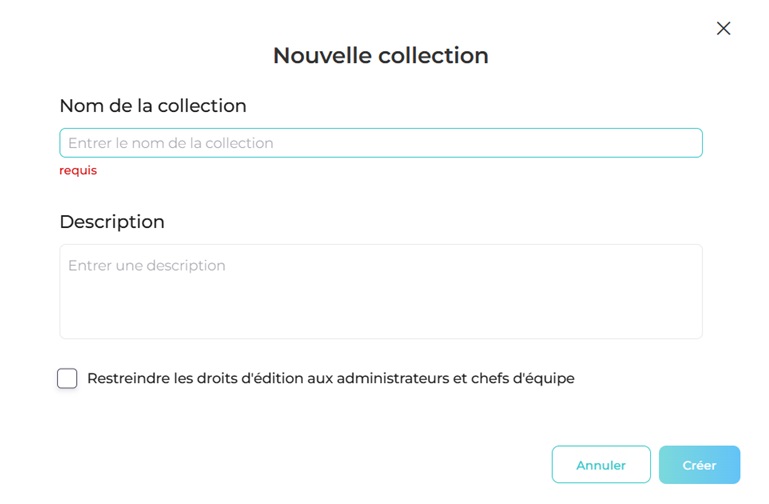Image resolution: width=769 pixels, height=504 pixels.
Task: Tick the box for administrators and team leads
Action: (67, 378)
